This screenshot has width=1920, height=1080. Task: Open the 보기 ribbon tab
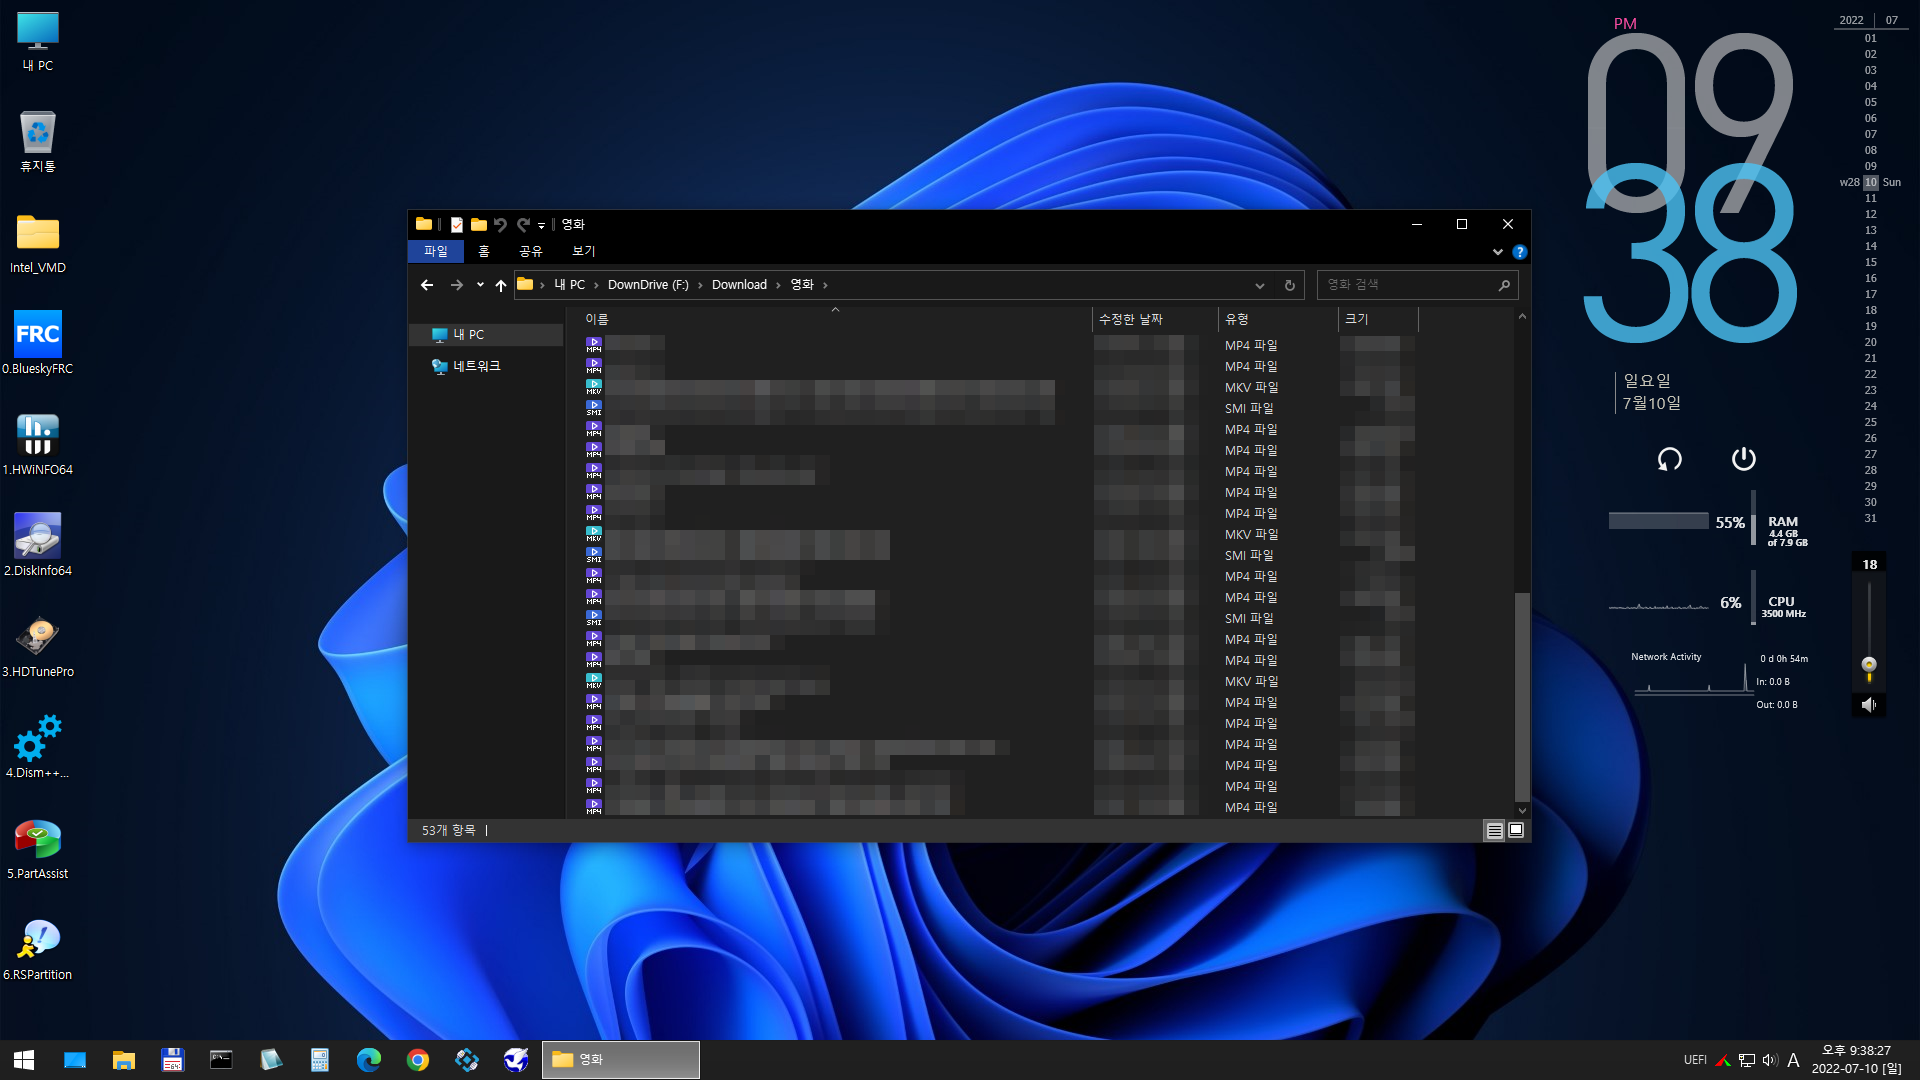pos(583,251)
